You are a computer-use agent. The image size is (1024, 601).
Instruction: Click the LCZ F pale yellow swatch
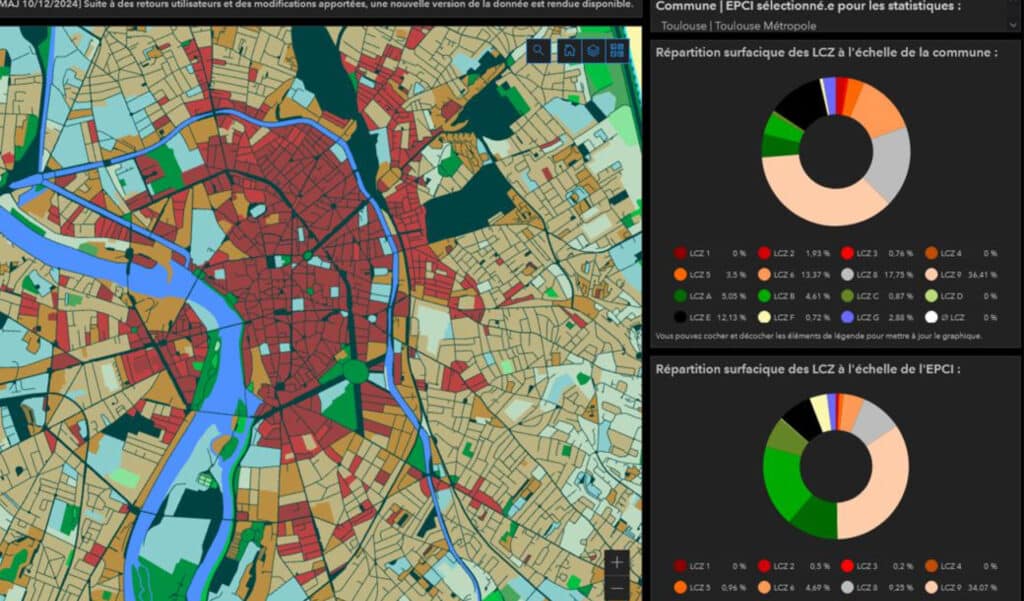(765, 317)
